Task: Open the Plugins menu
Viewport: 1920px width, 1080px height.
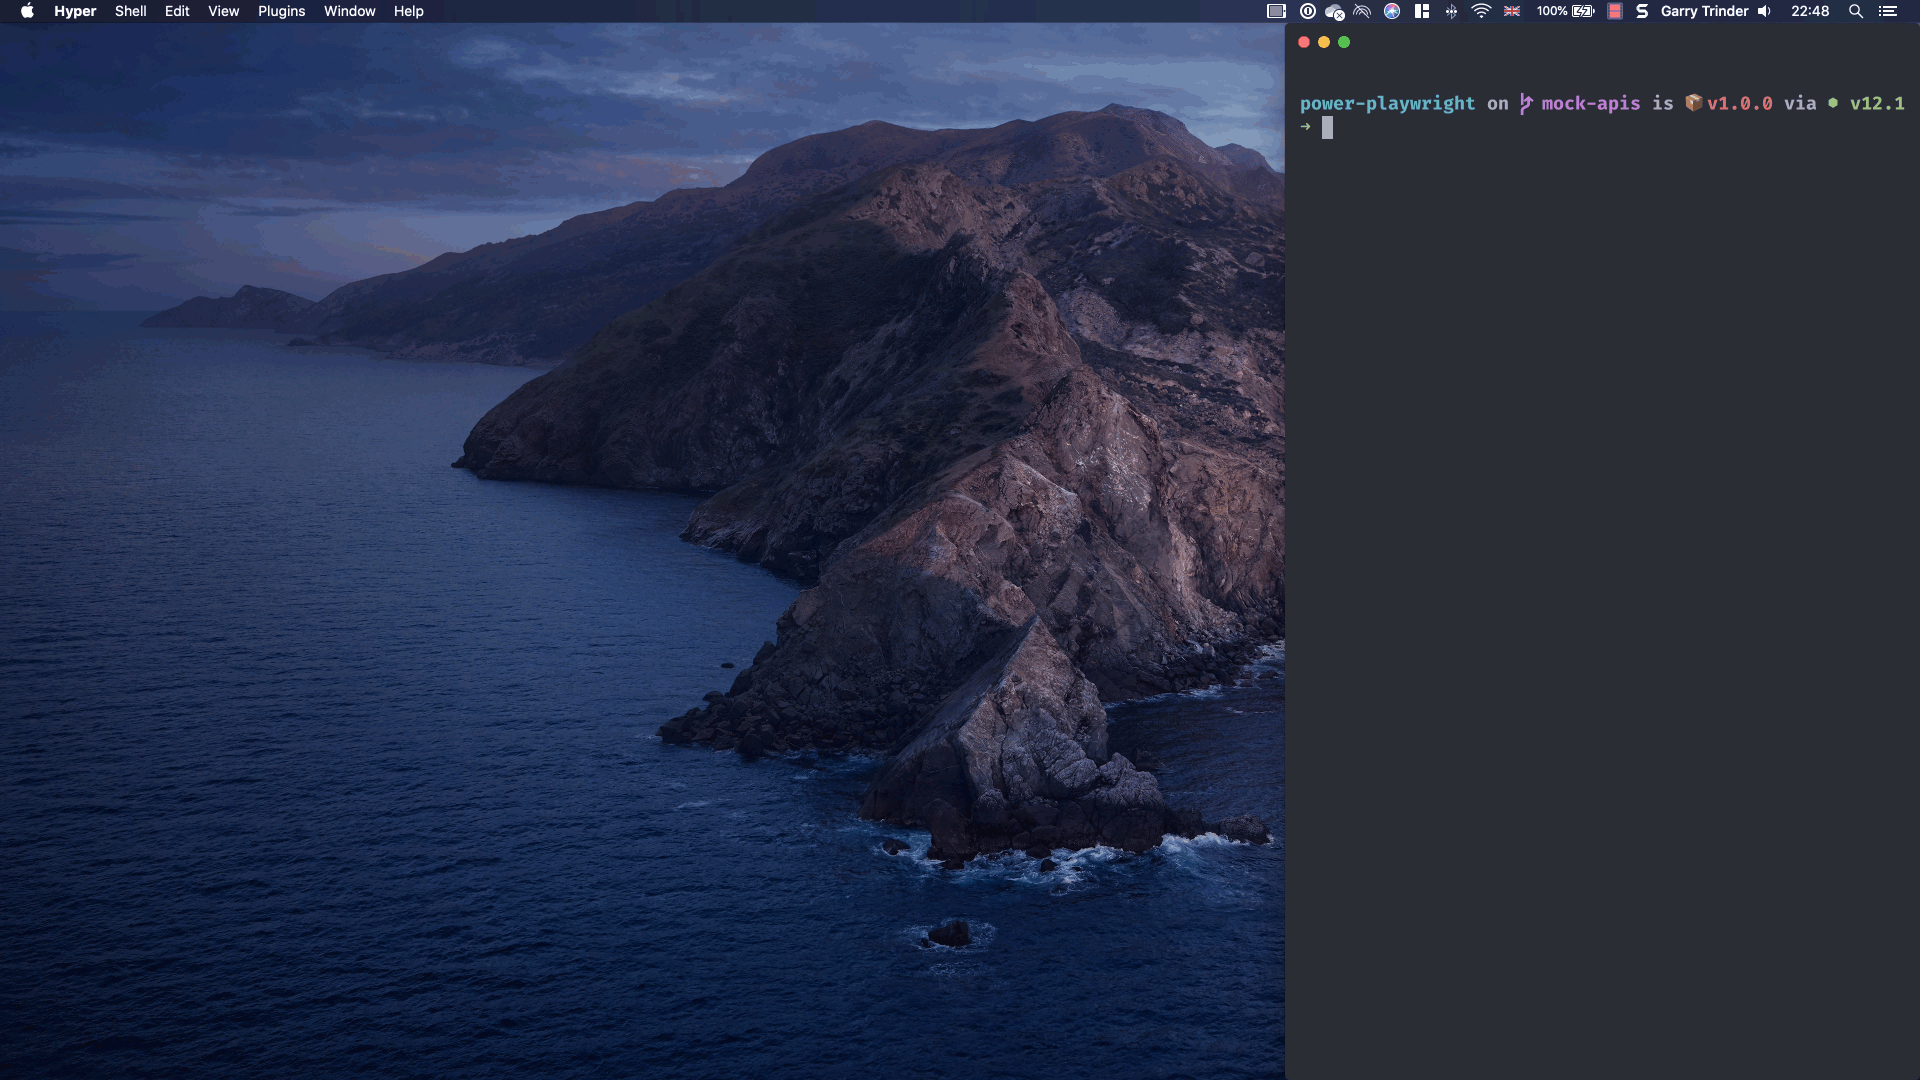Action: (x=281, y=11)
